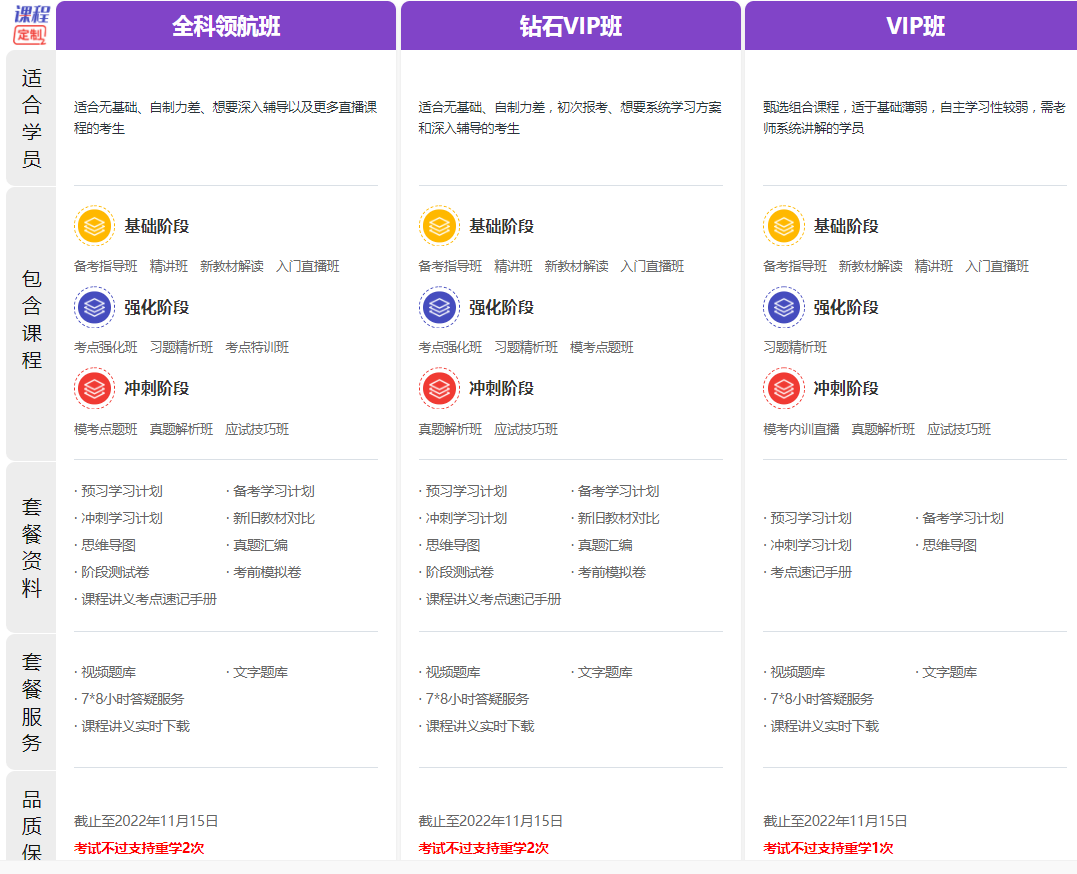The height and width of the screenshot is (874, 1077).
Task: Click the yellow 基础阶段 icon under VIP班
Action: click(784, 225)
